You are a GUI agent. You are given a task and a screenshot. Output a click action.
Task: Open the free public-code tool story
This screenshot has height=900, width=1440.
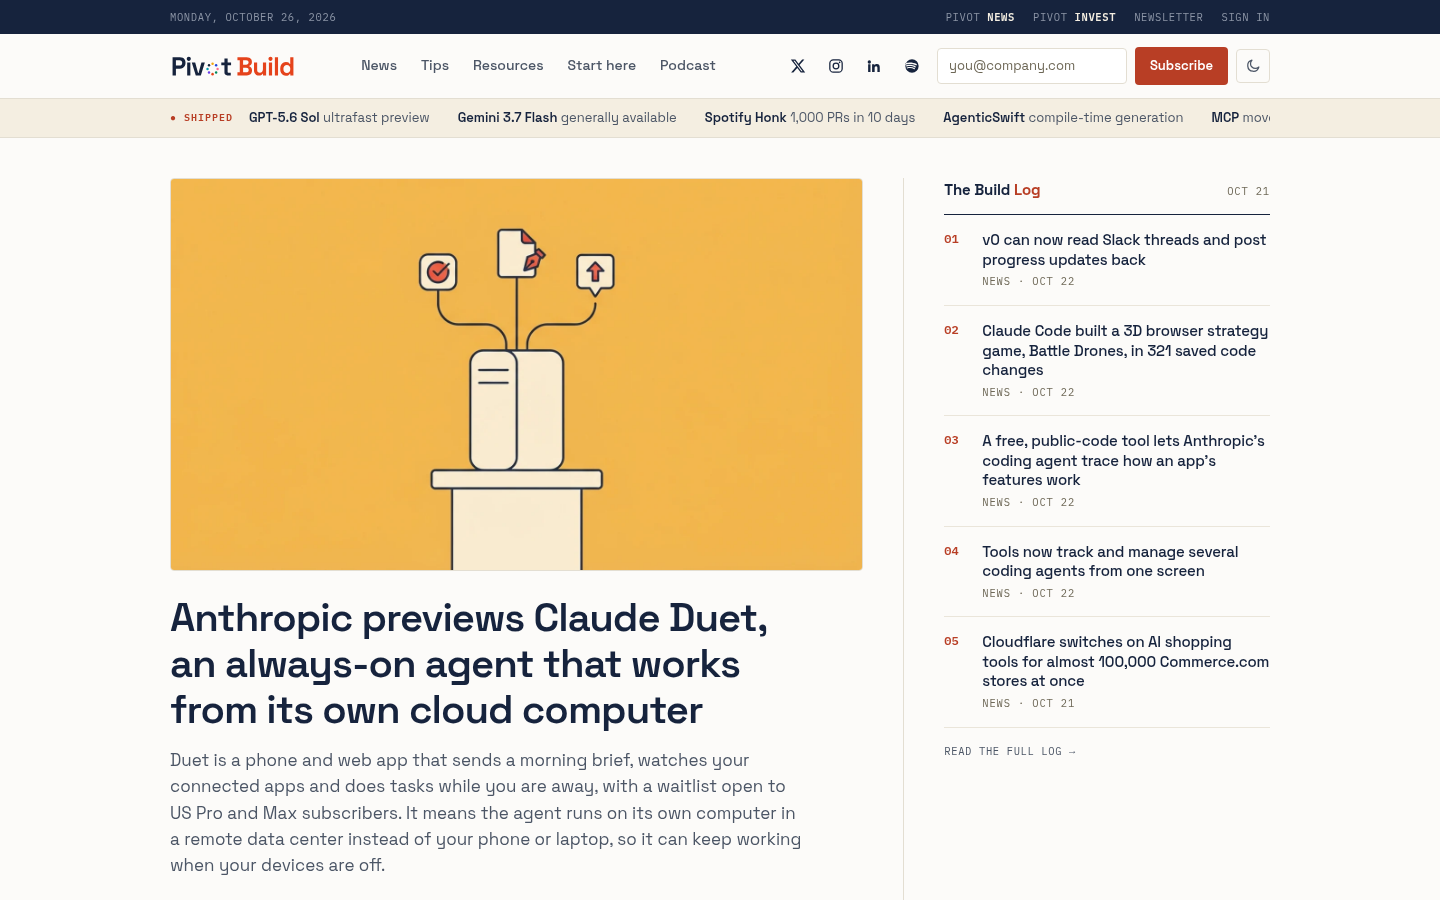[x=1123, y=460]
